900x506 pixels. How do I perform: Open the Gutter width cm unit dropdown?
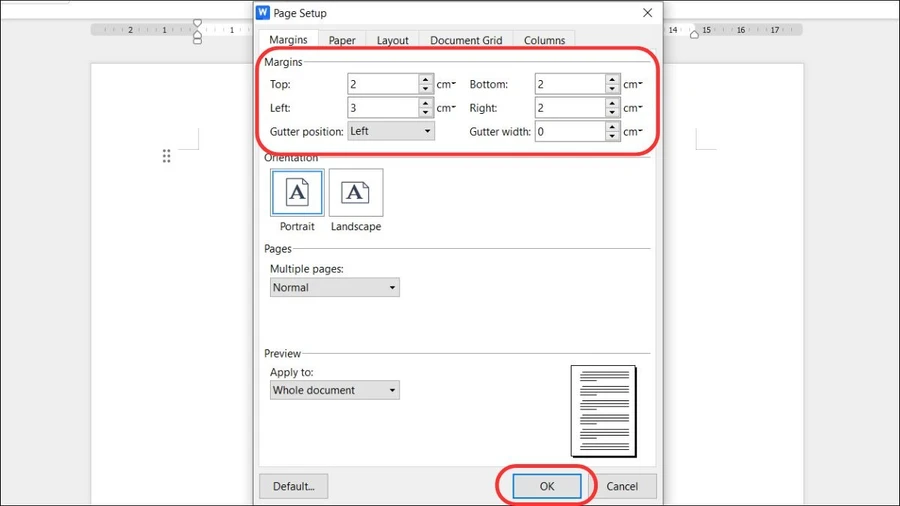point(633,131)
